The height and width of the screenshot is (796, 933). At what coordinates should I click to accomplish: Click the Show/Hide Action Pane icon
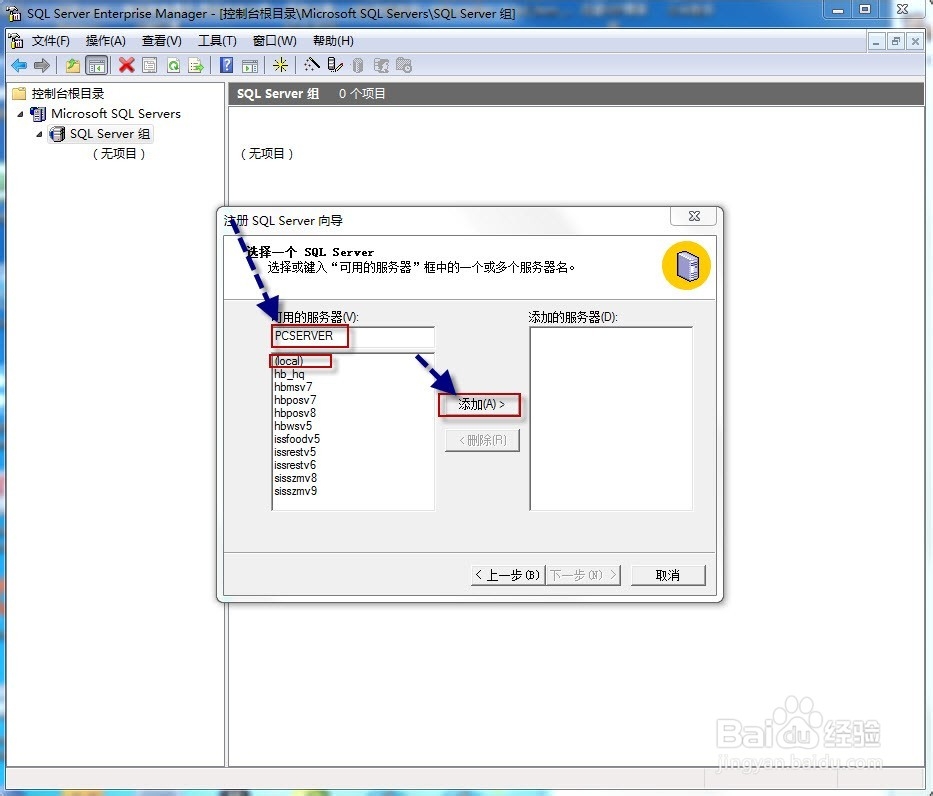[x=250, y=65]
